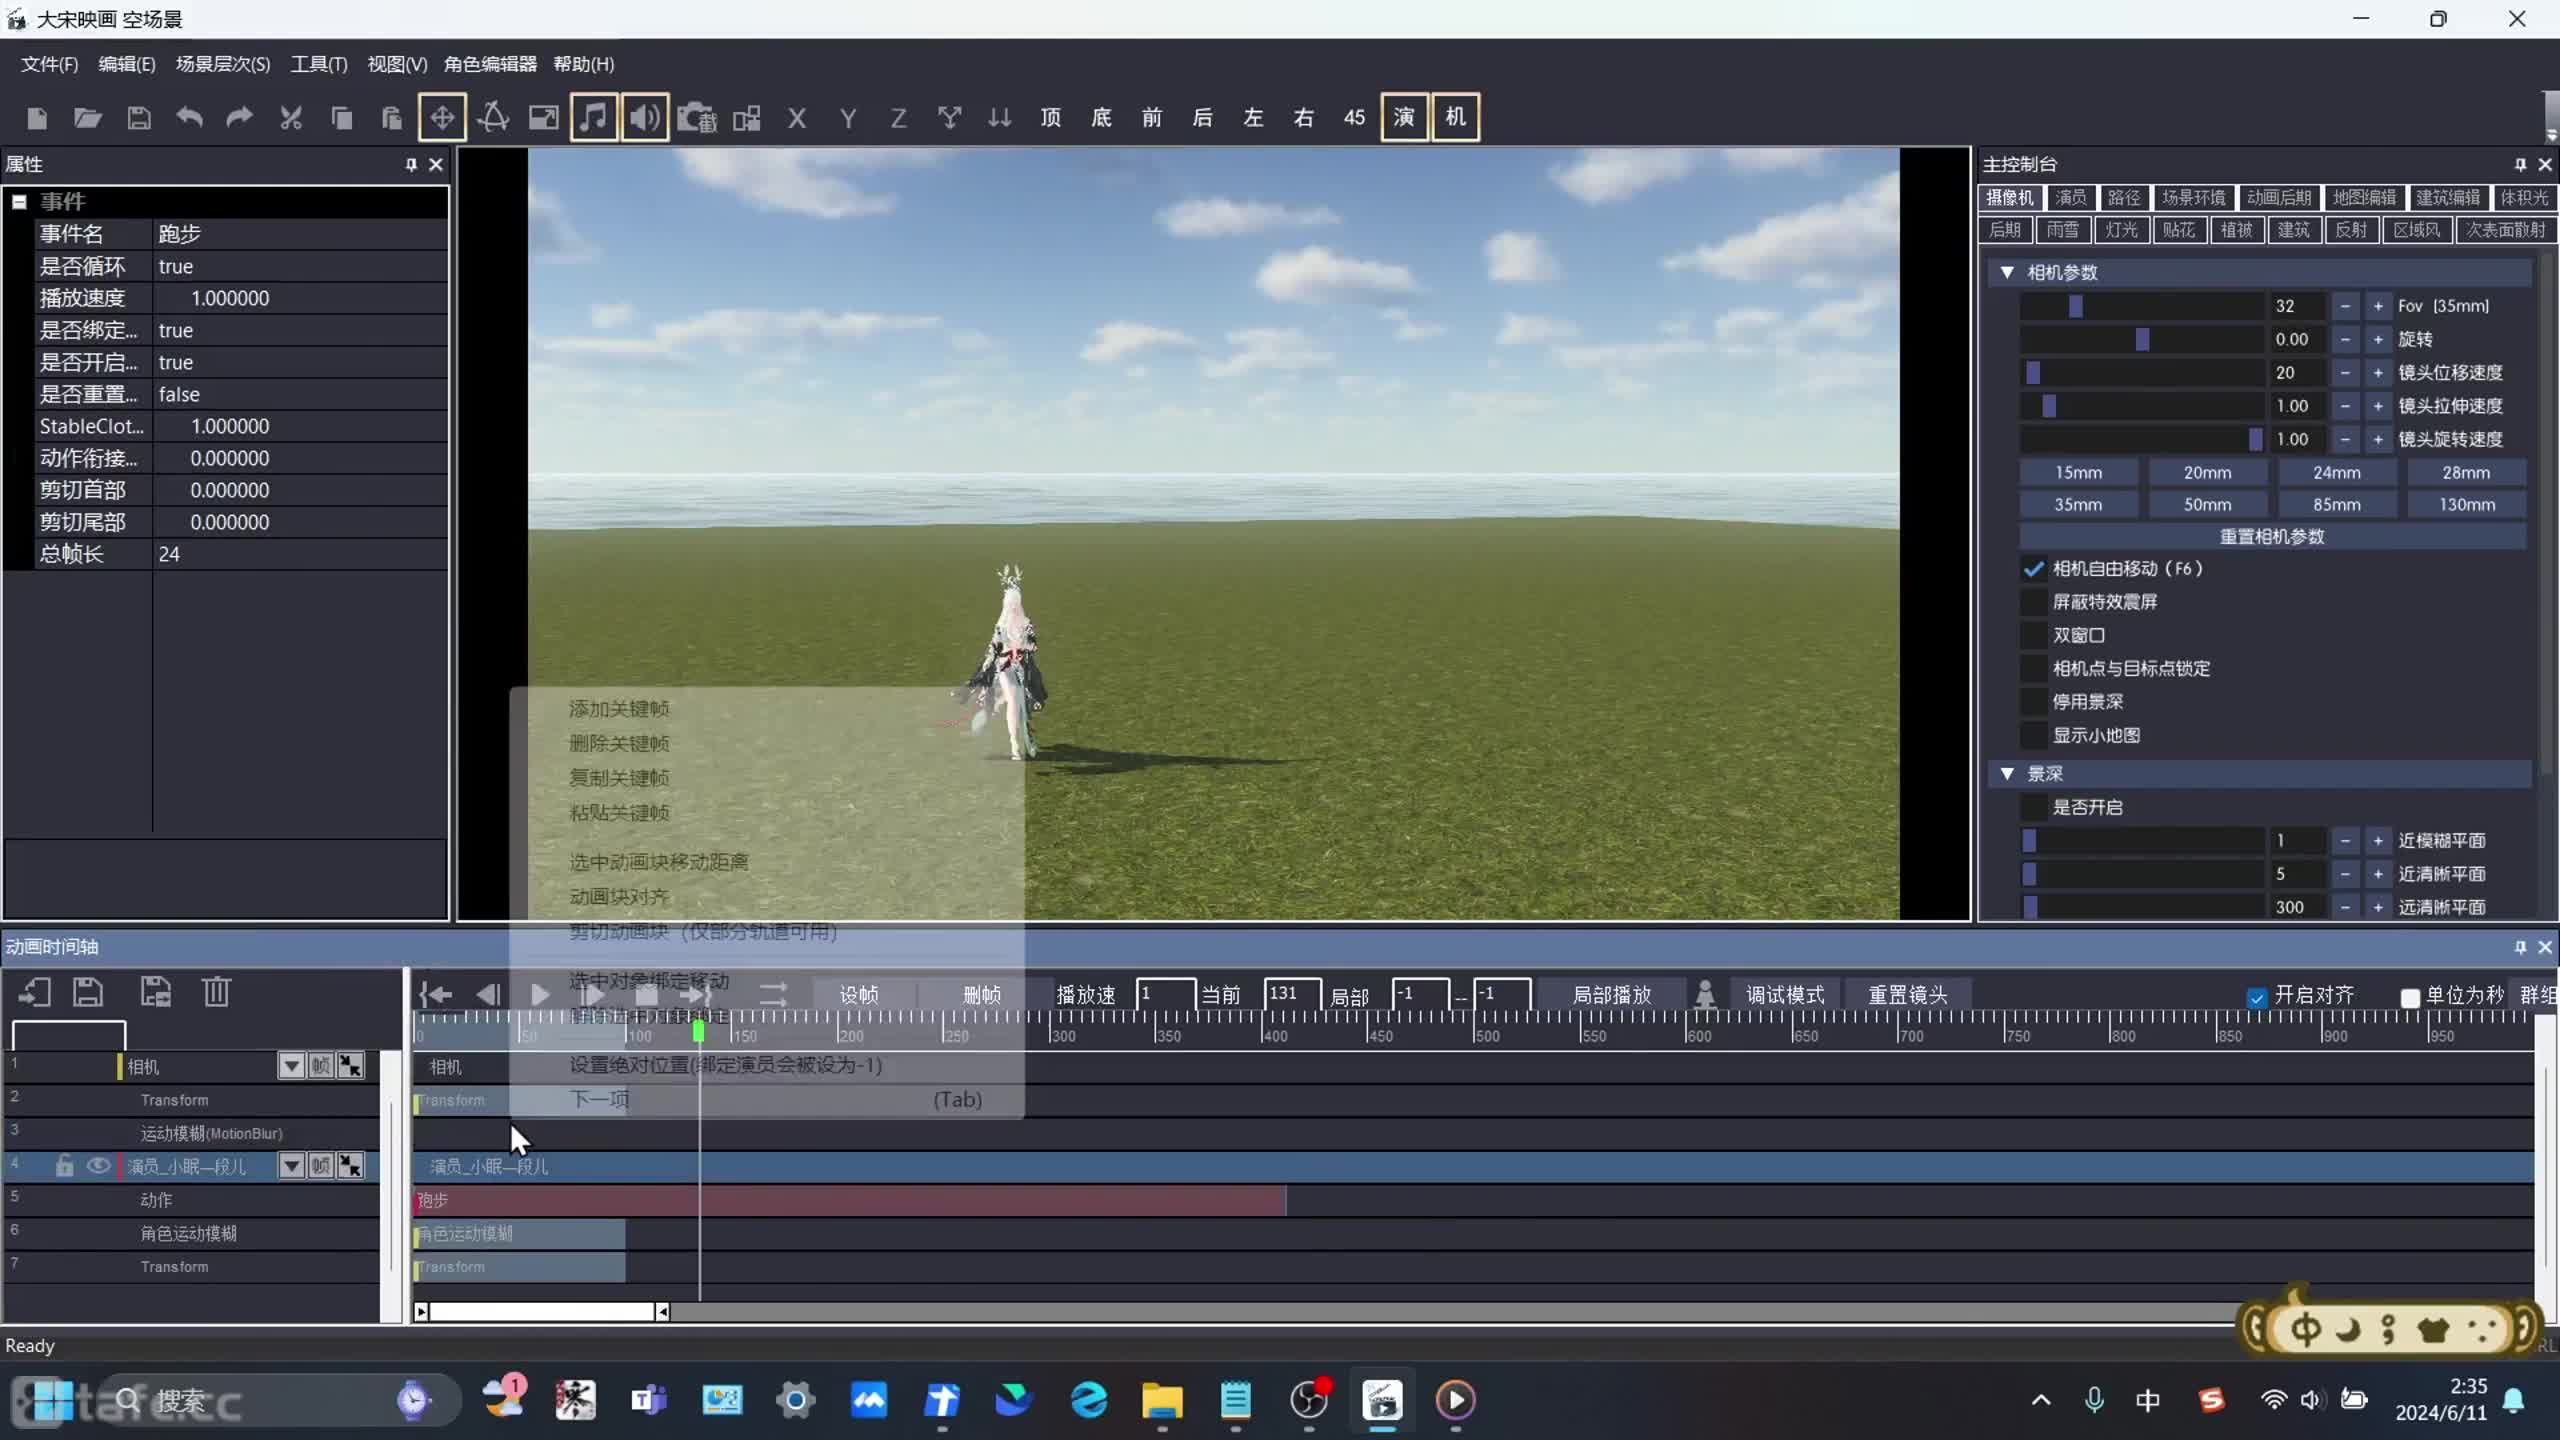Click the Cut scissors icon
The height and width of the screenshot is (1440, 2560).
point(291,118)
